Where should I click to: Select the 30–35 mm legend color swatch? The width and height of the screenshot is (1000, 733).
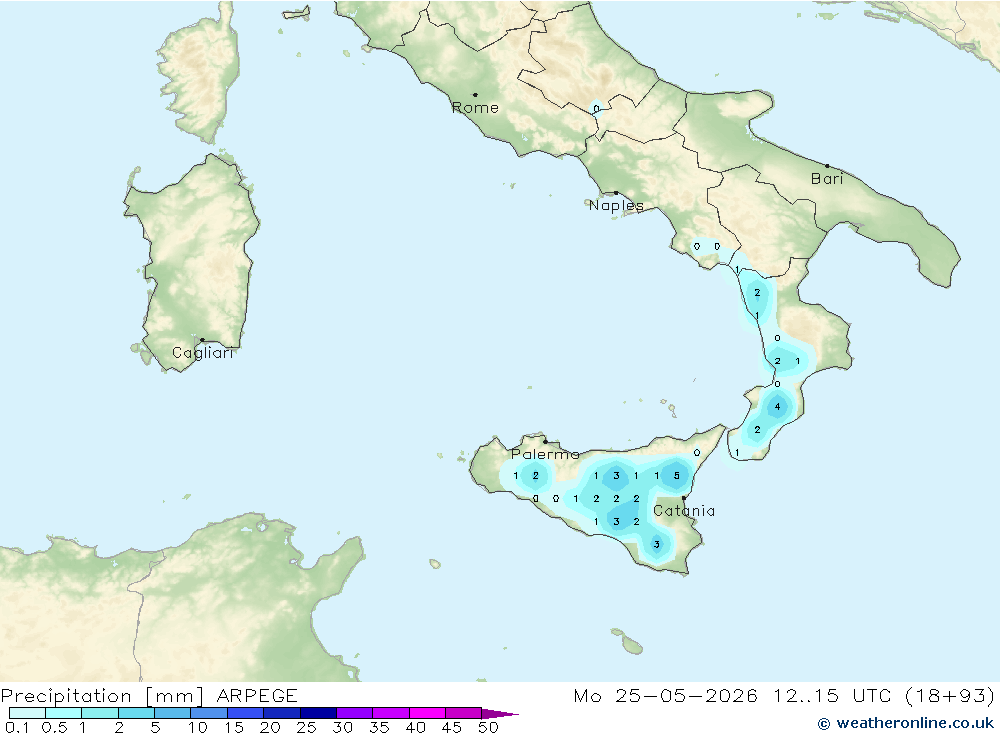click(355, 713)
